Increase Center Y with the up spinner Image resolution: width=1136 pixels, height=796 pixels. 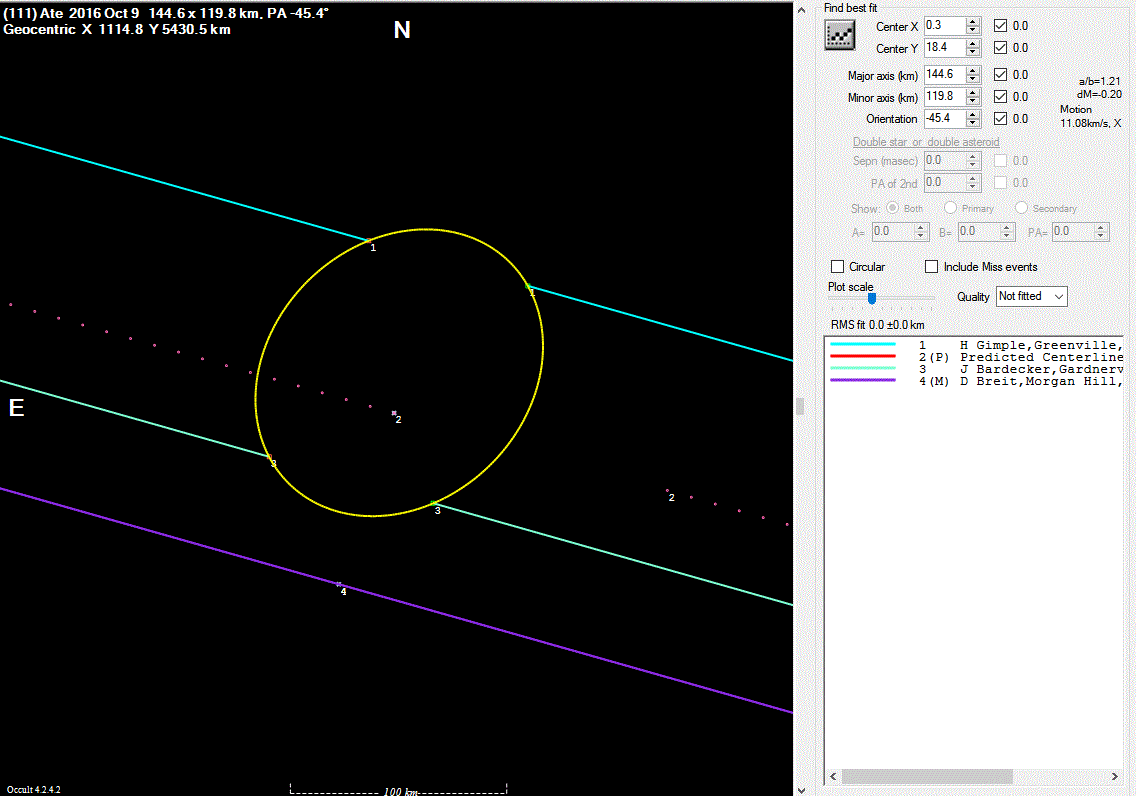[973, 43]
